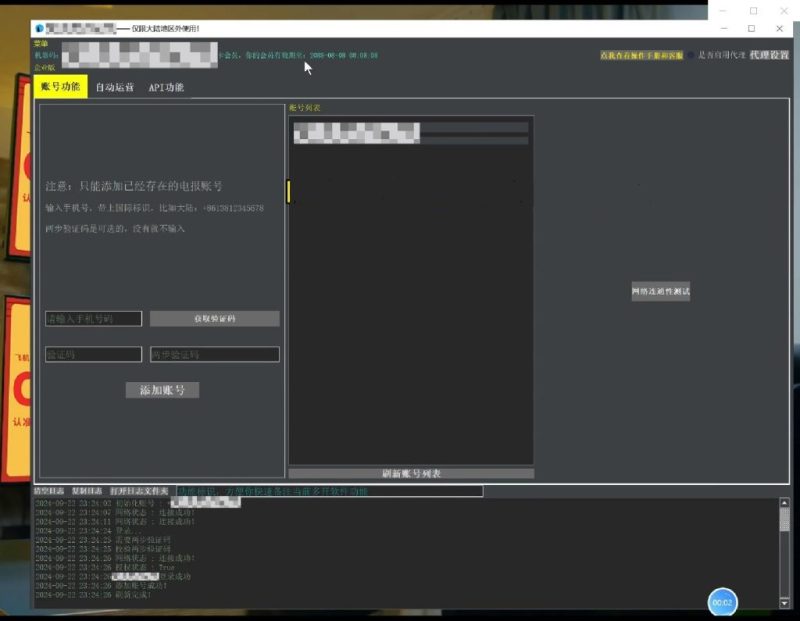Viewport: 800px width, 621px height.
Task: Run the 网络连通性测试 network test
Action: click(661, 290)
